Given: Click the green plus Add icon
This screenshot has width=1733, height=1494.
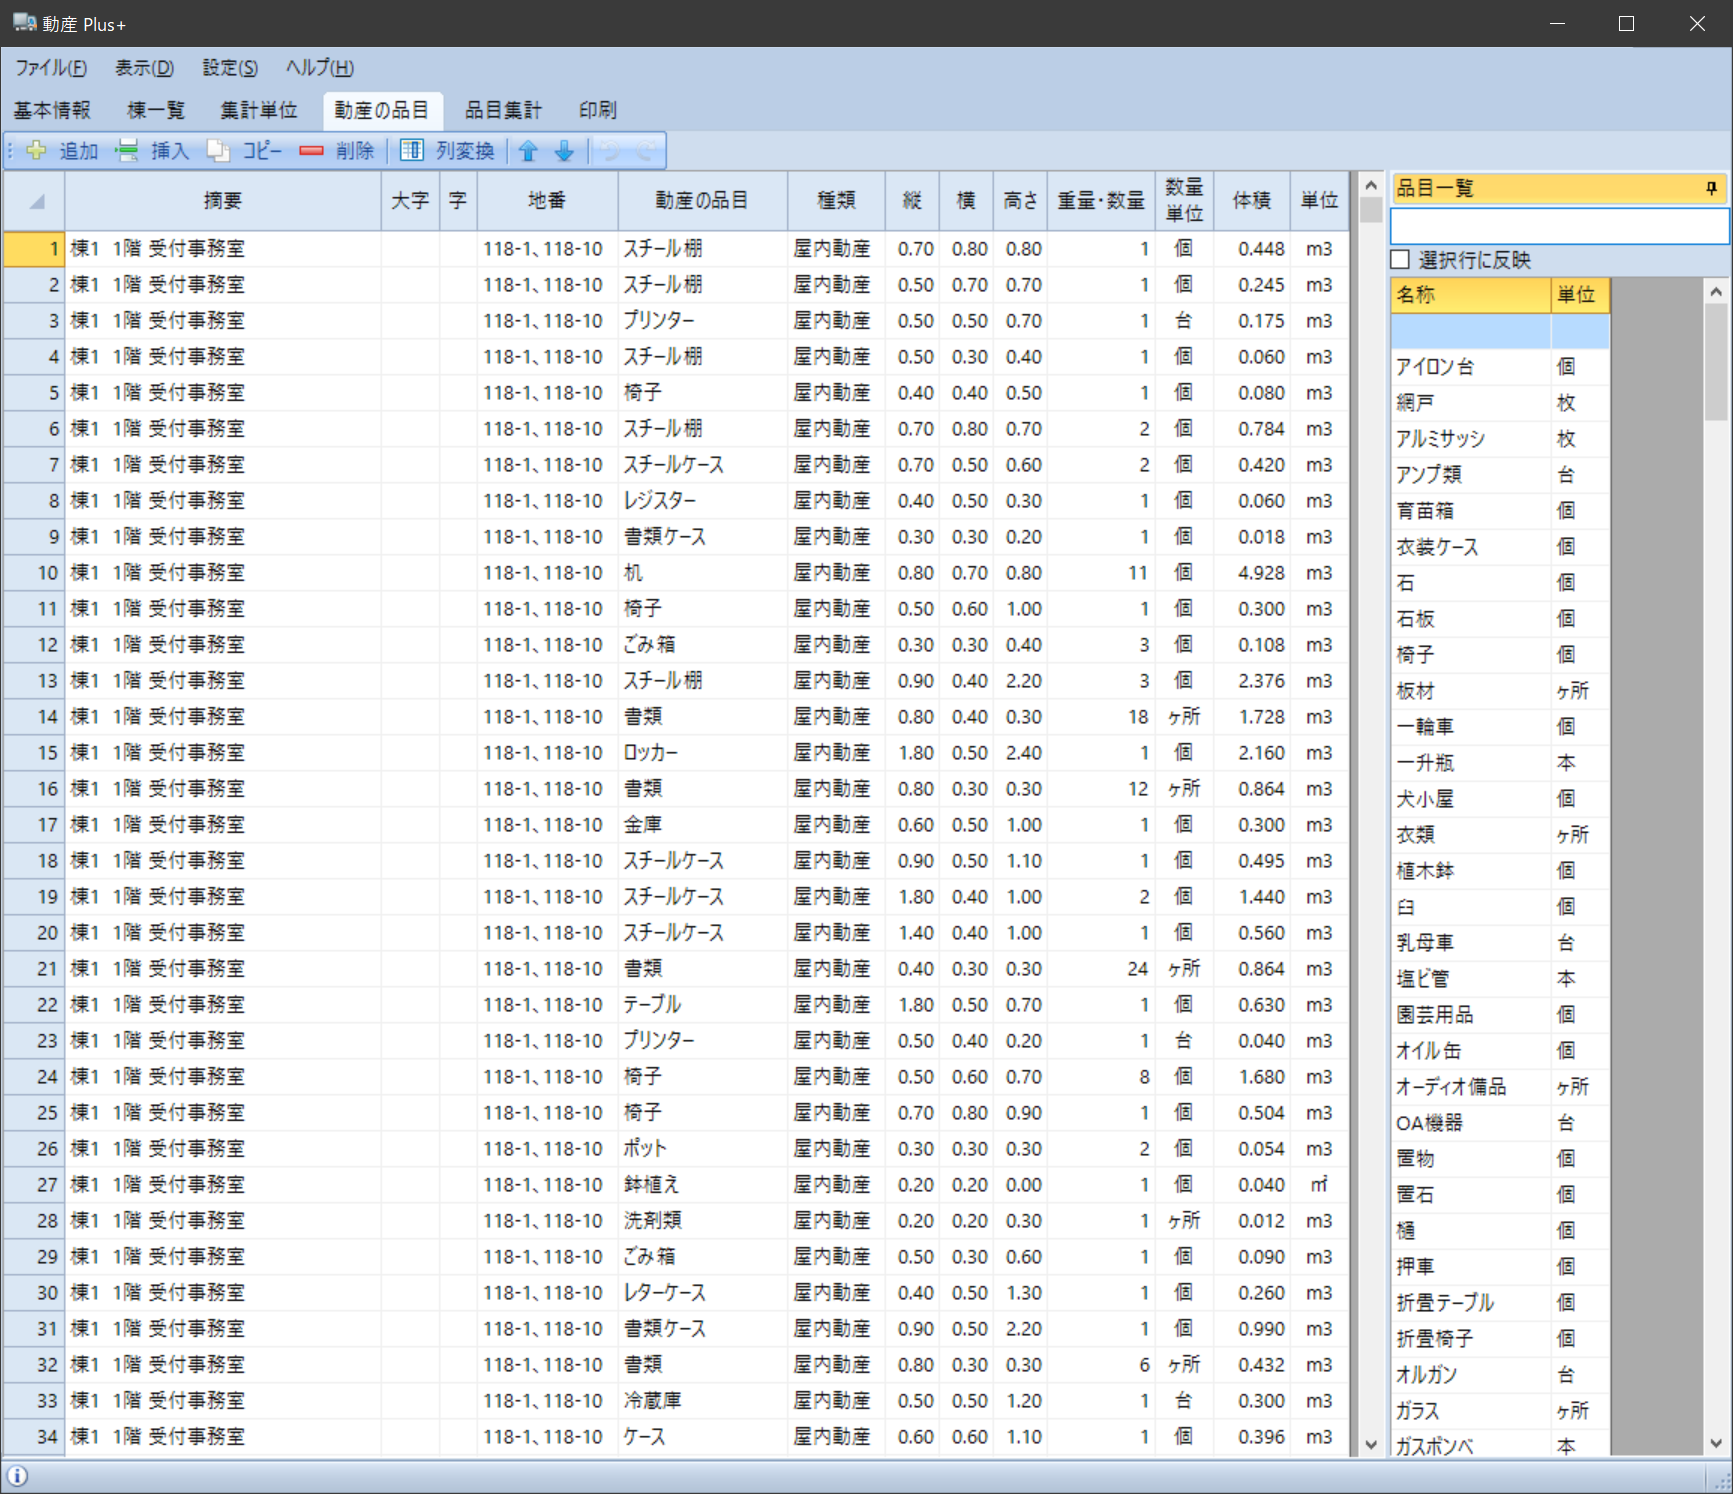Looking at the screenshot, I should point(36,150).
